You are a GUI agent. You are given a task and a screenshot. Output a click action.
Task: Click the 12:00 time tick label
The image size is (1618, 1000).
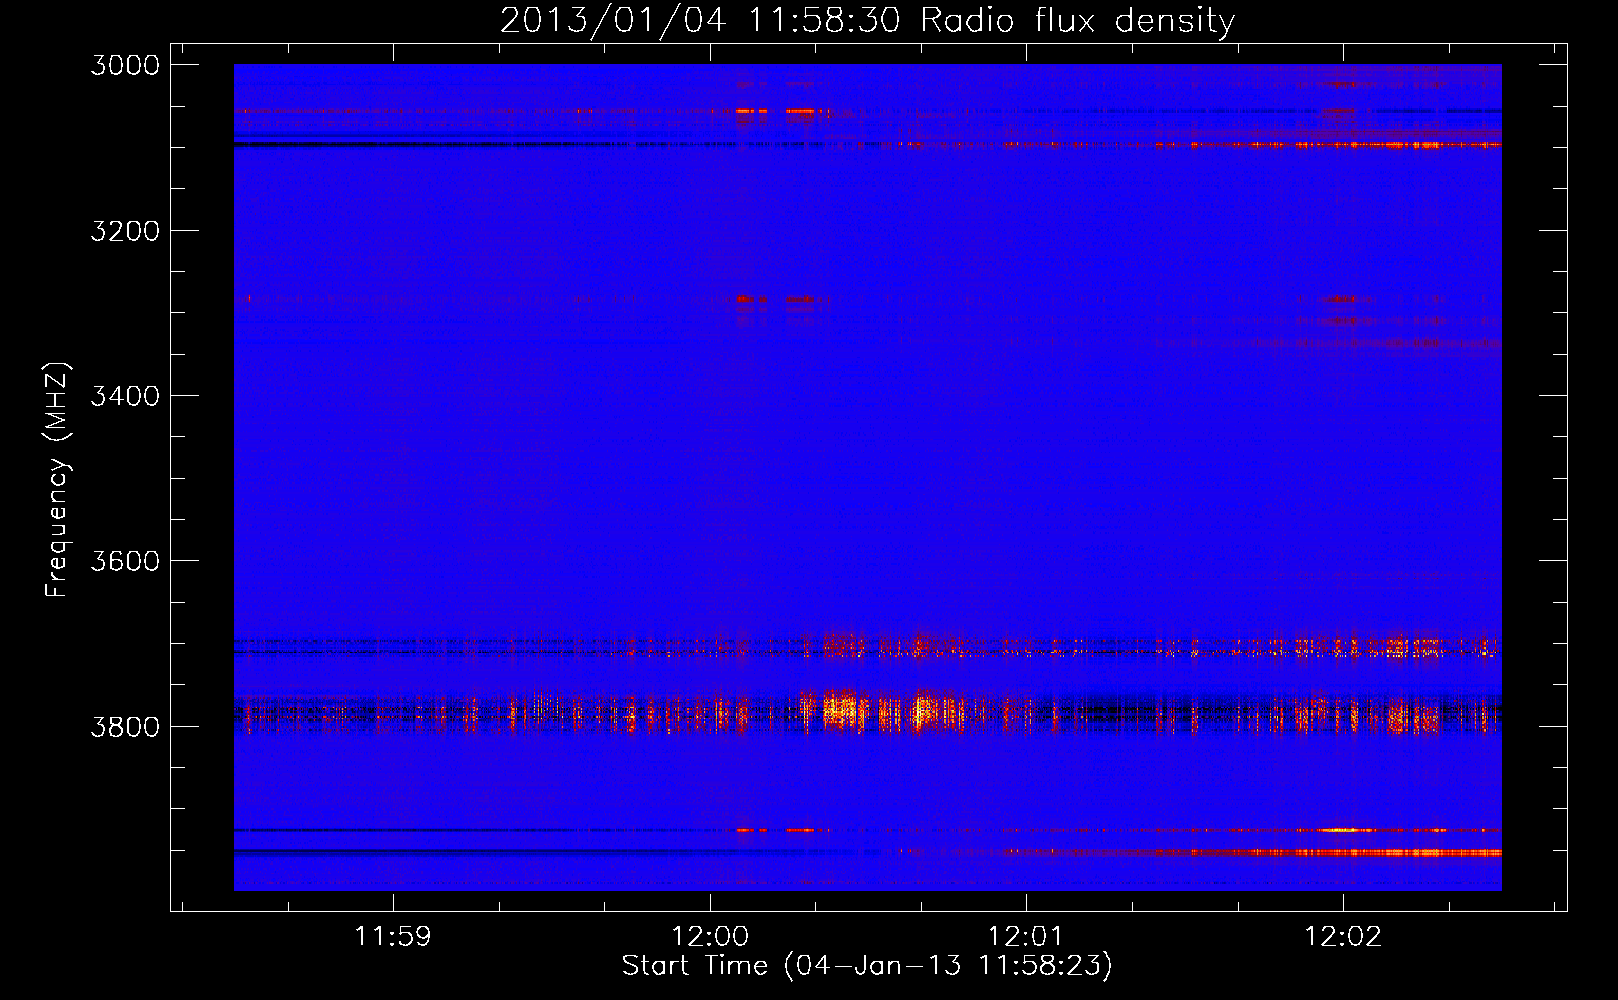(x=710, y=936)
